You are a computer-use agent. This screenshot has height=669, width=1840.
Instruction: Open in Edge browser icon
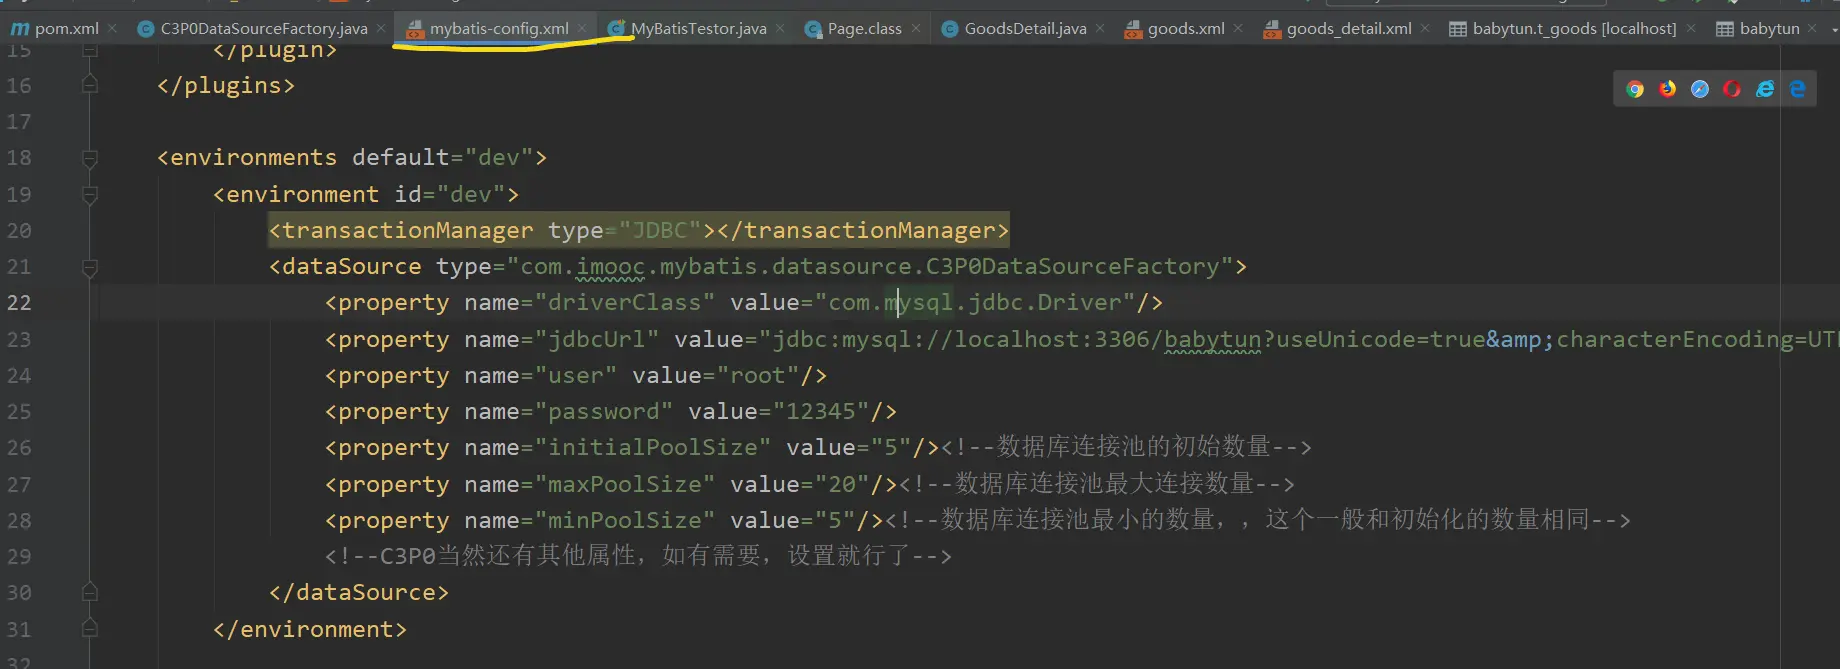[x=1797, y=89]
